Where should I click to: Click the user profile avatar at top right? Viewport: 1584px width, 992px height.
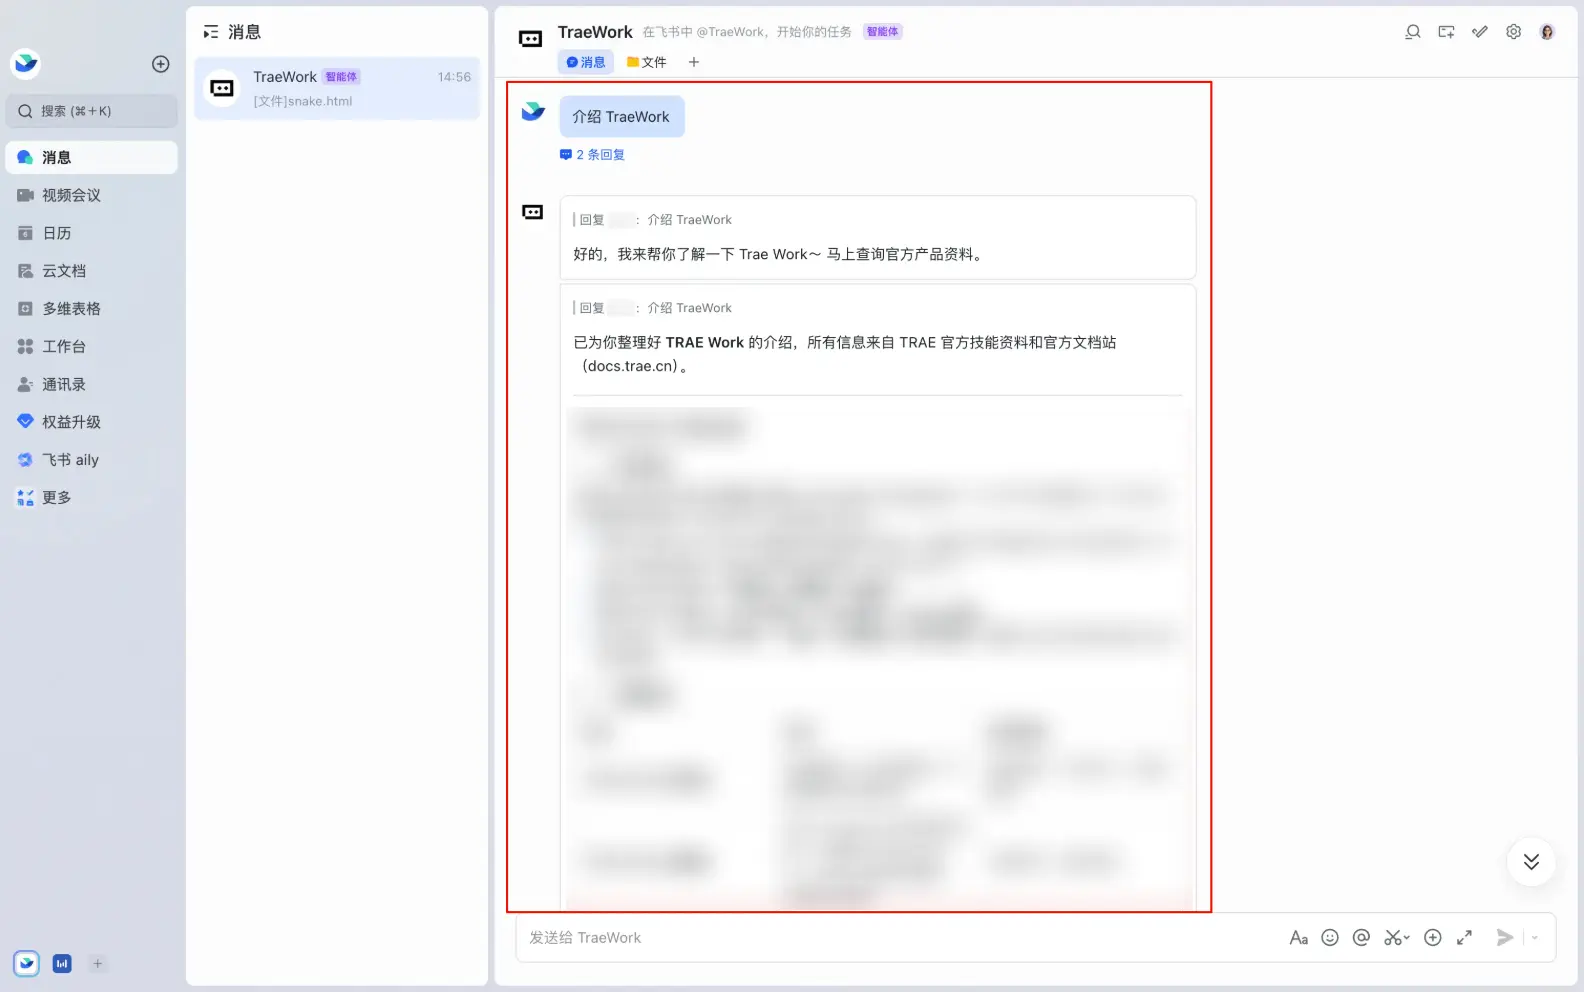pyautogui.click(x=1547, y=32)
